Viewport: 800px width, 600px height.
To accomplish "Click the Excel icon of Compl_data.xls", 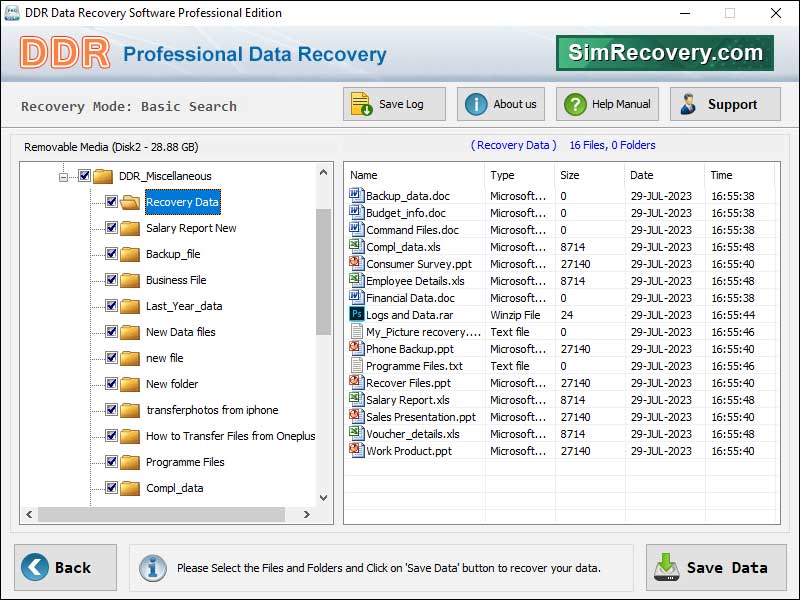I will coord(356,245).
